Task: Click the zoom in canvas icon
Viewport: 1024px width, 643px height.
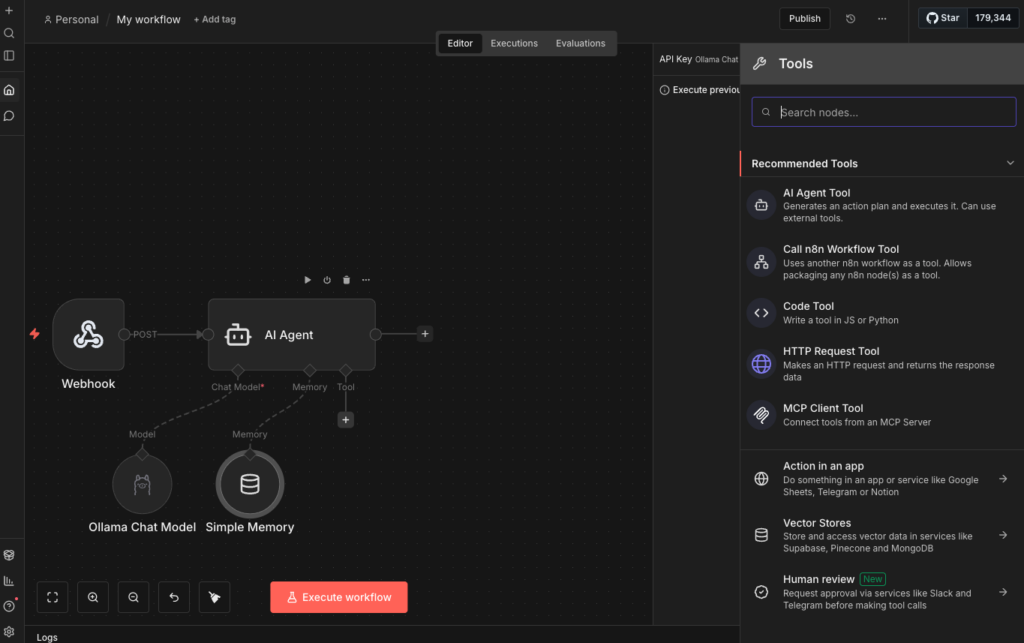Action: click(x=93, y=597)
